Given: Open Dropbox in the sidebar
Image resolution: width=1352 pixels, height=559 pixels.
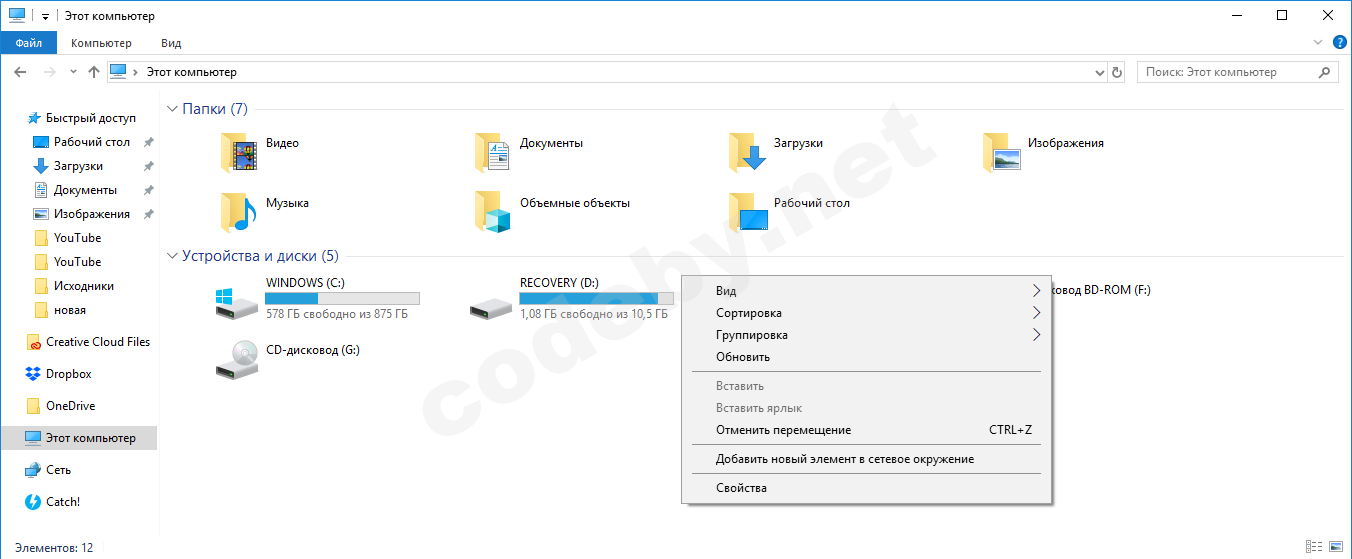Looking at the screenshot, I should coord(68,374).
